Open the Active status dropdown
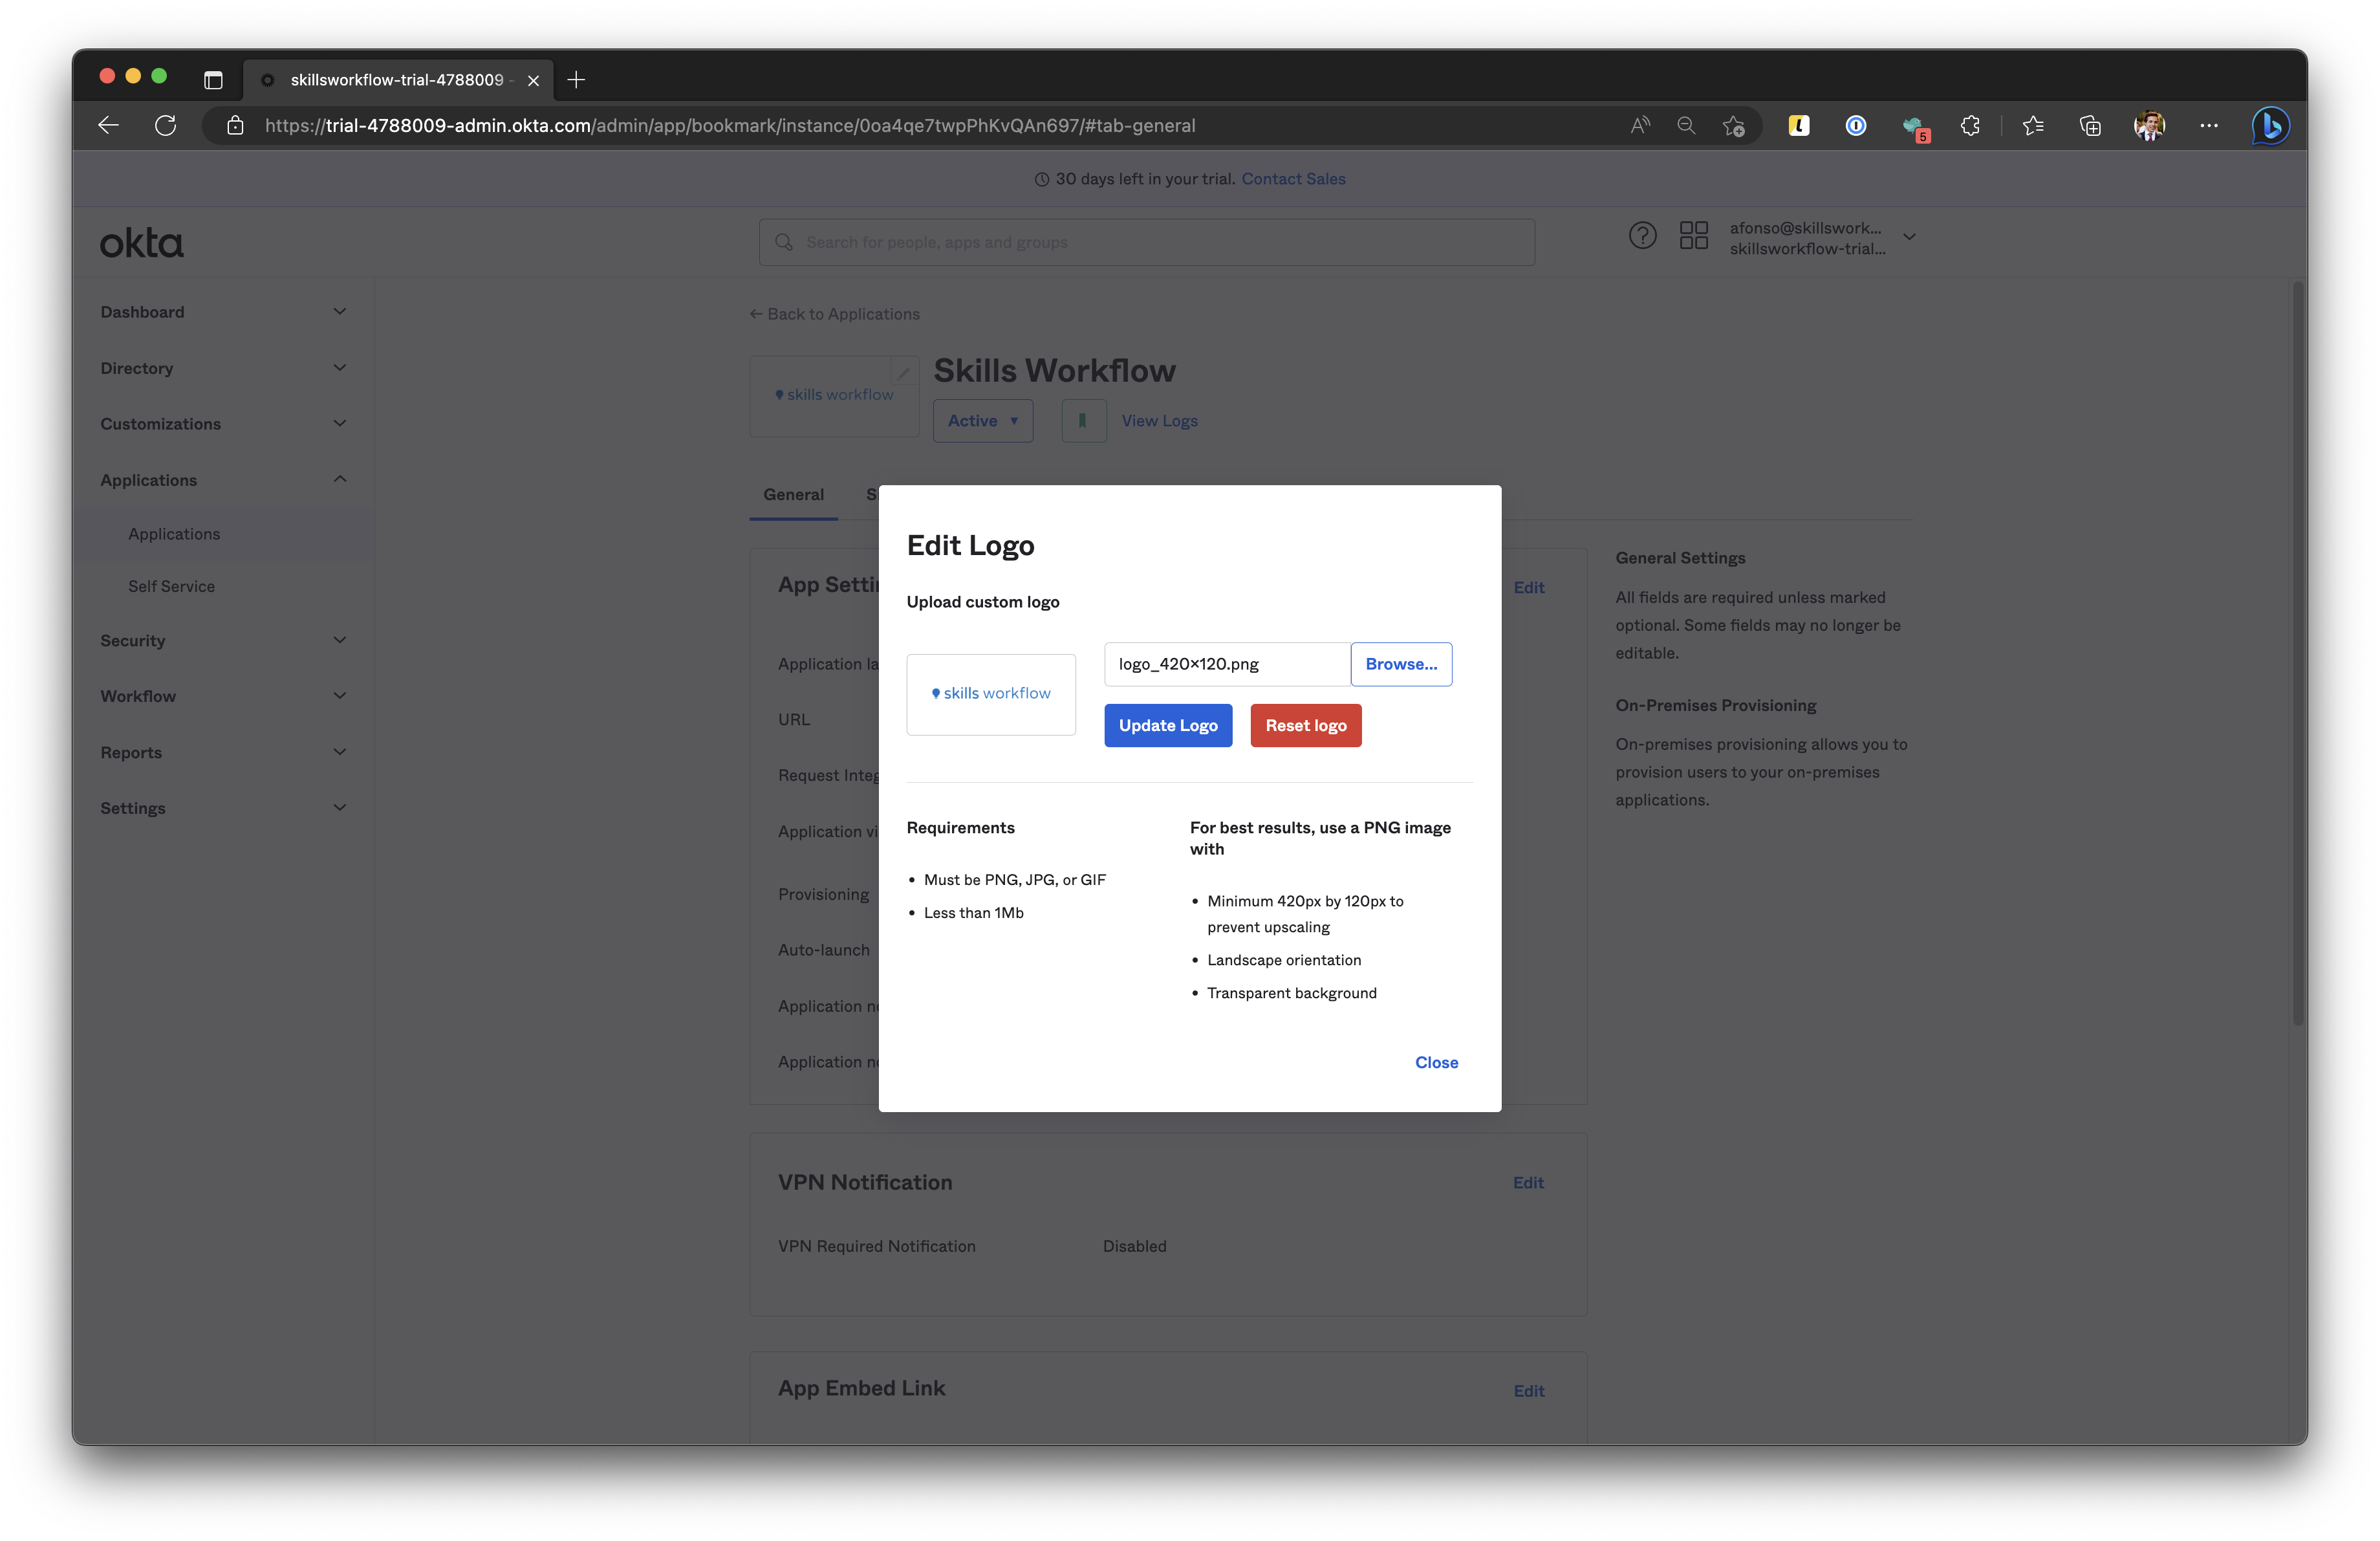Image resolution: width=2380 pixels, height=1541 pixels. point(983,421)
